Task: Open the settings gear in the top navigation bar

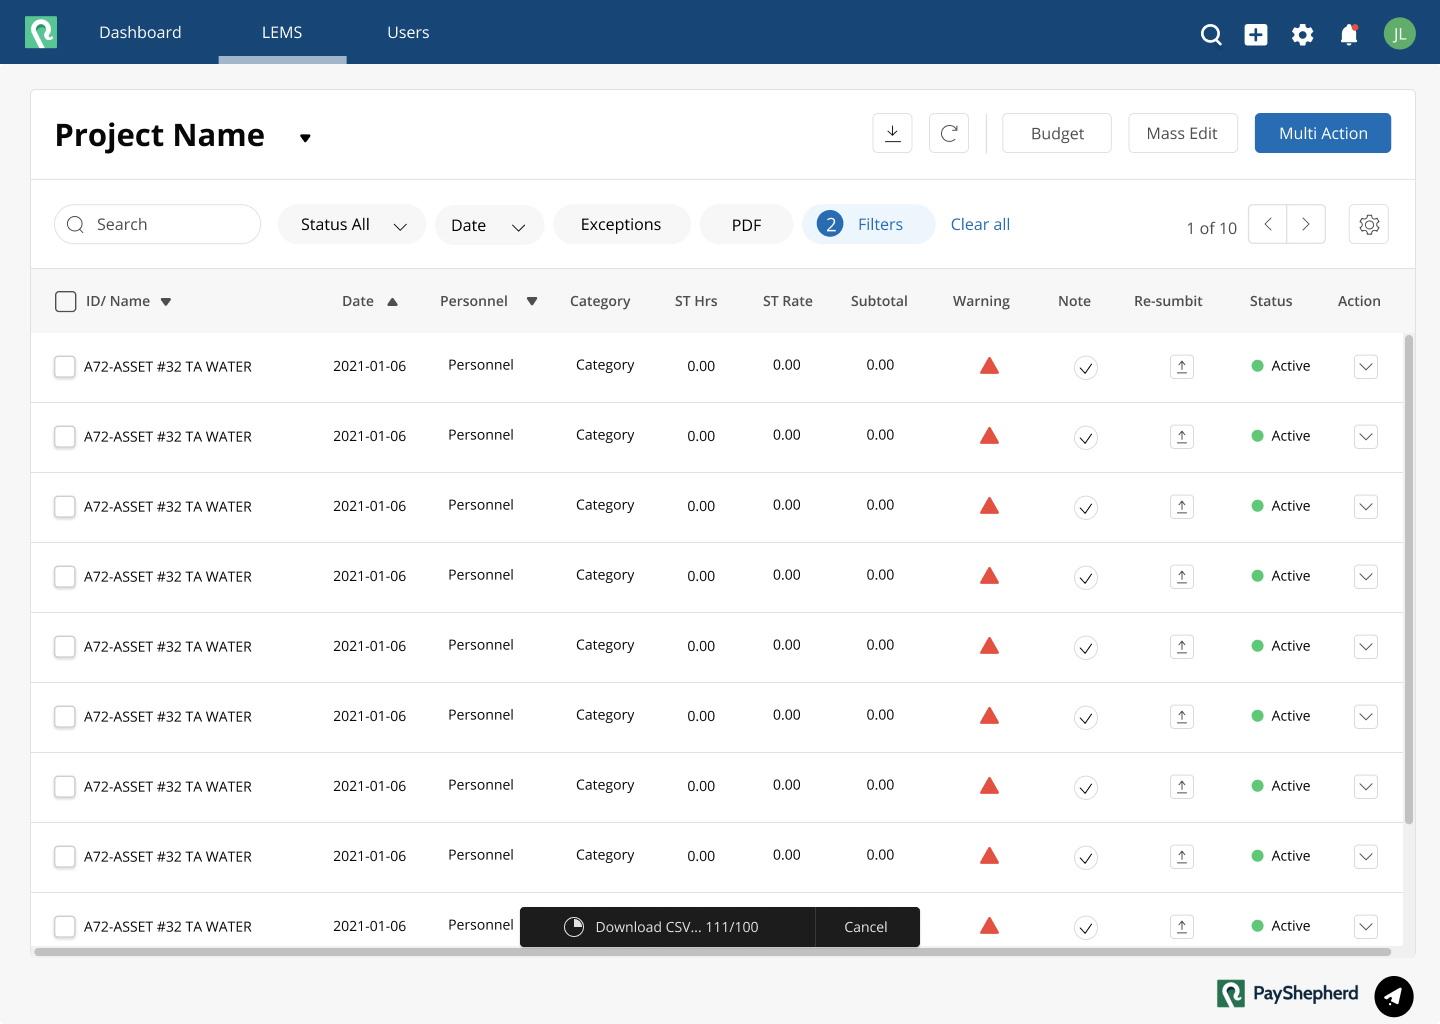Action: pyautogui.click(x=1302, y=35)
